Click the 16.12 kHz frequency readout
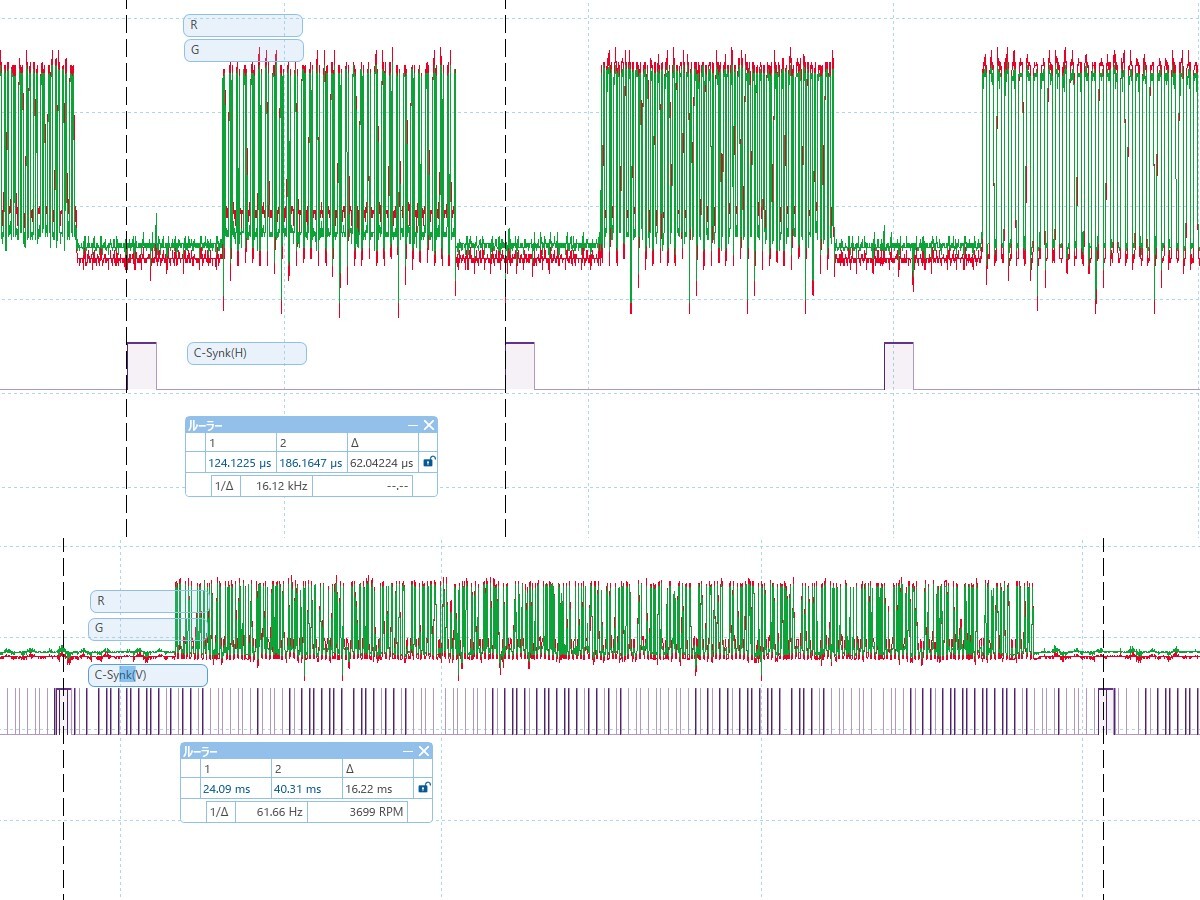This screenshot has width=1200, height=900. [282, 485]
